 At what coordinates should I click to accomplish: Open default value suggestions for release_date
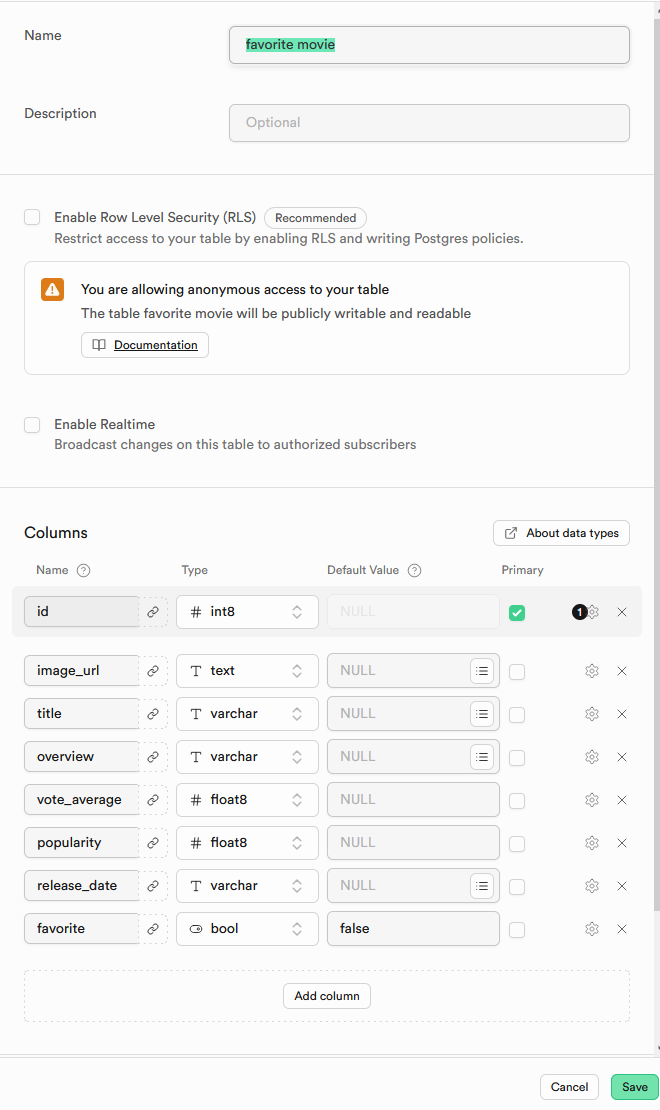click(x=482, y=886)
